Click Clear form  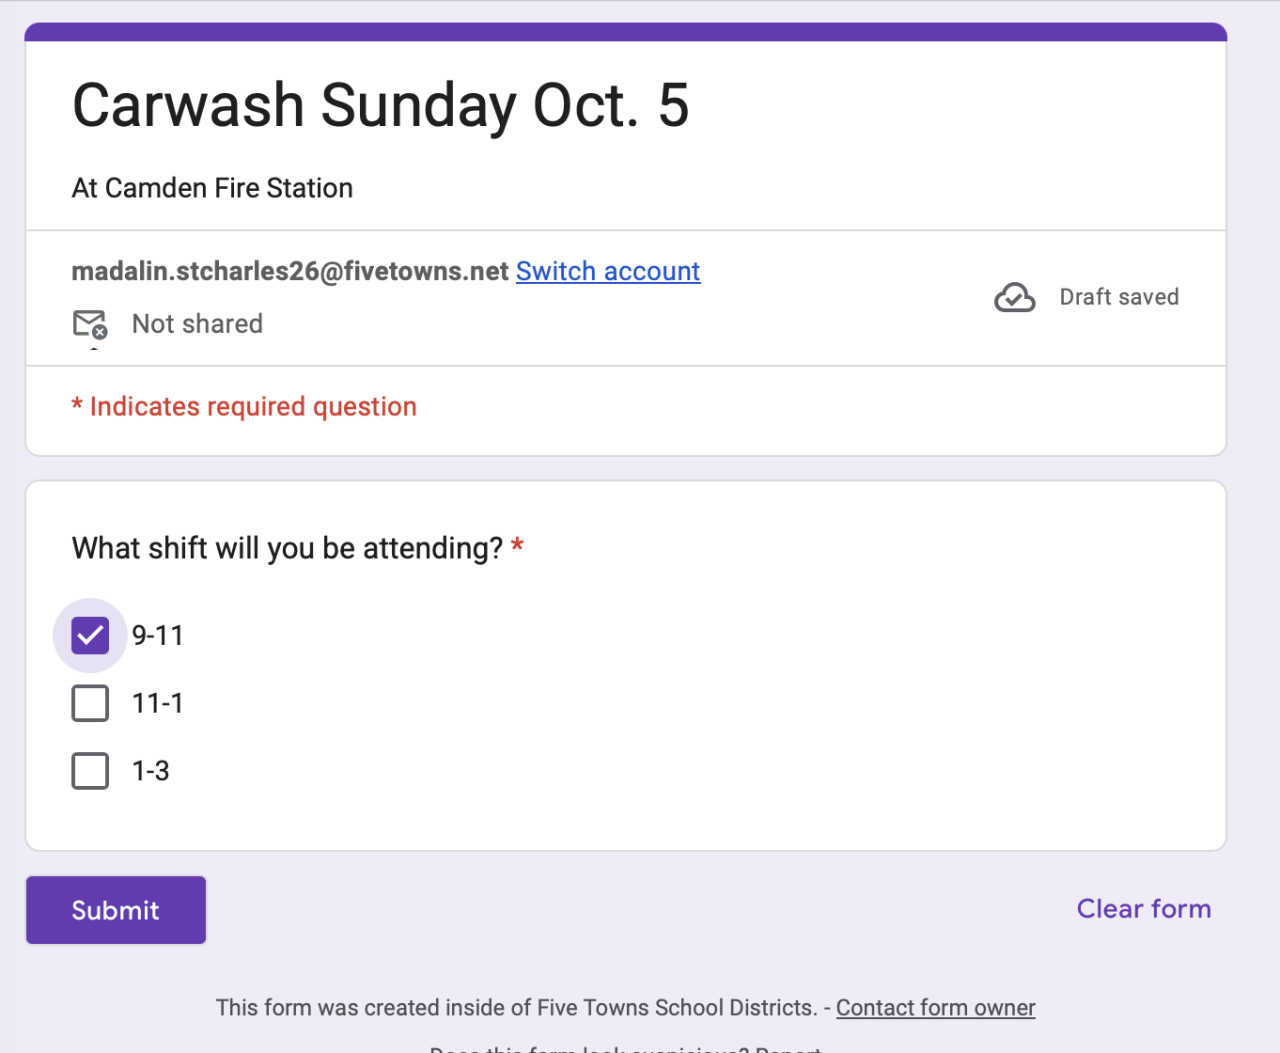1143,909
